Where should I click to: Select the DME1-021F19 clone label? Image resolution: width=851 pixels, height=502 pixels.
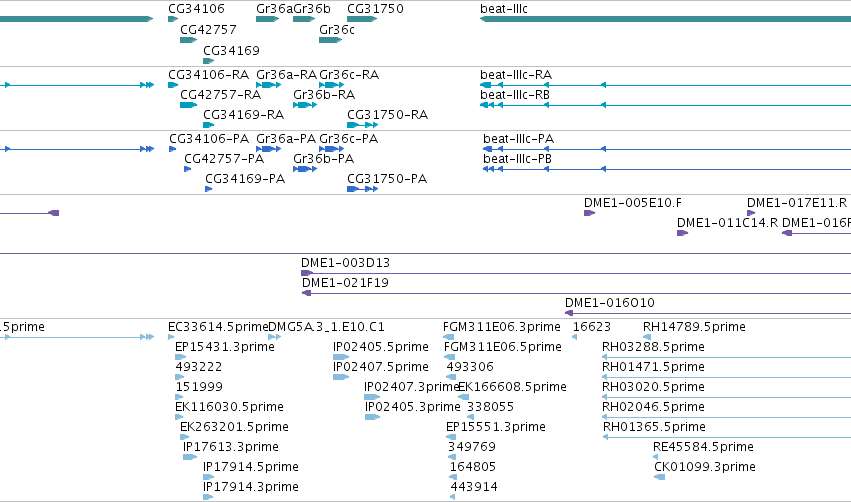[345, 283]
